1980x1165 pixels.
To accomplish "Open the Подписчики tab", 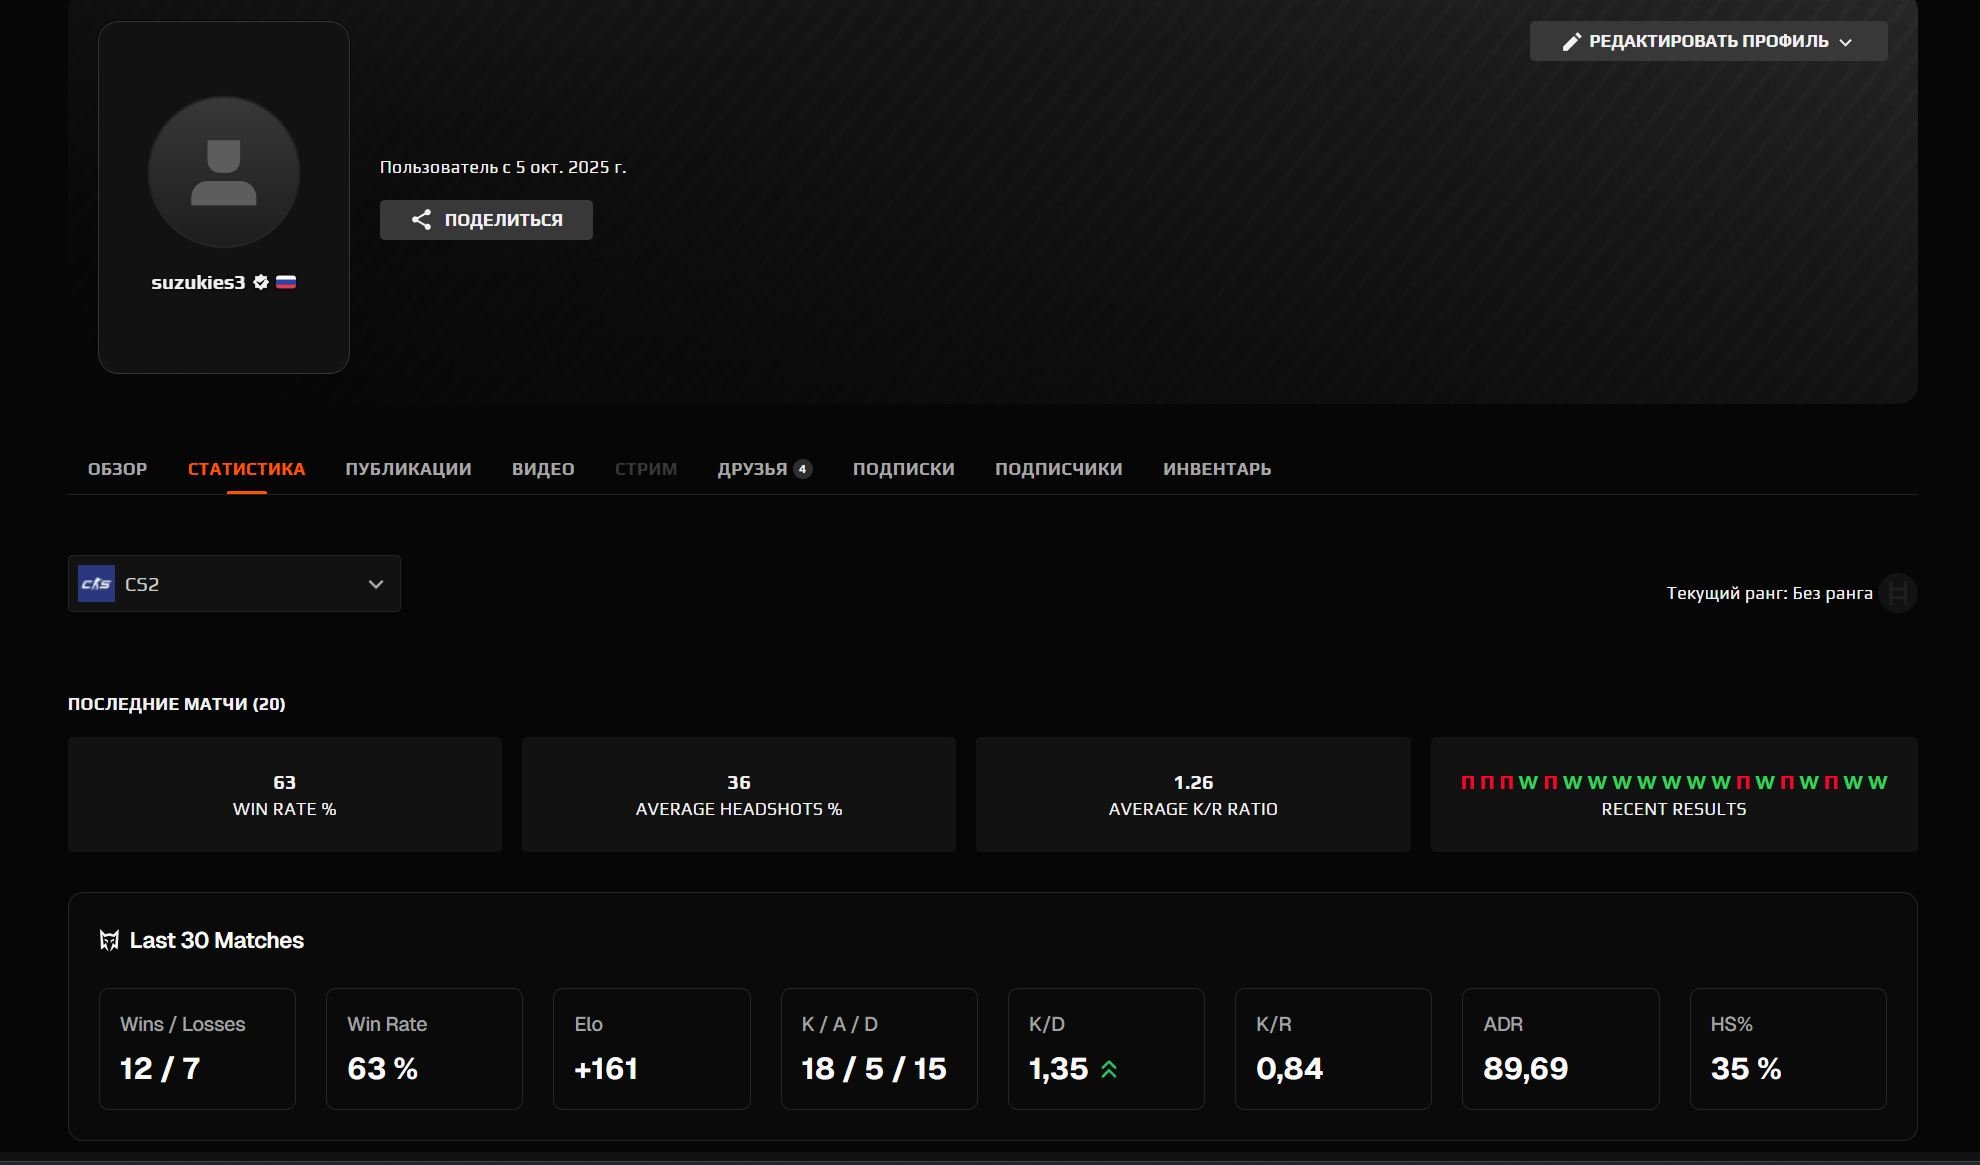I will point(1058,469).
